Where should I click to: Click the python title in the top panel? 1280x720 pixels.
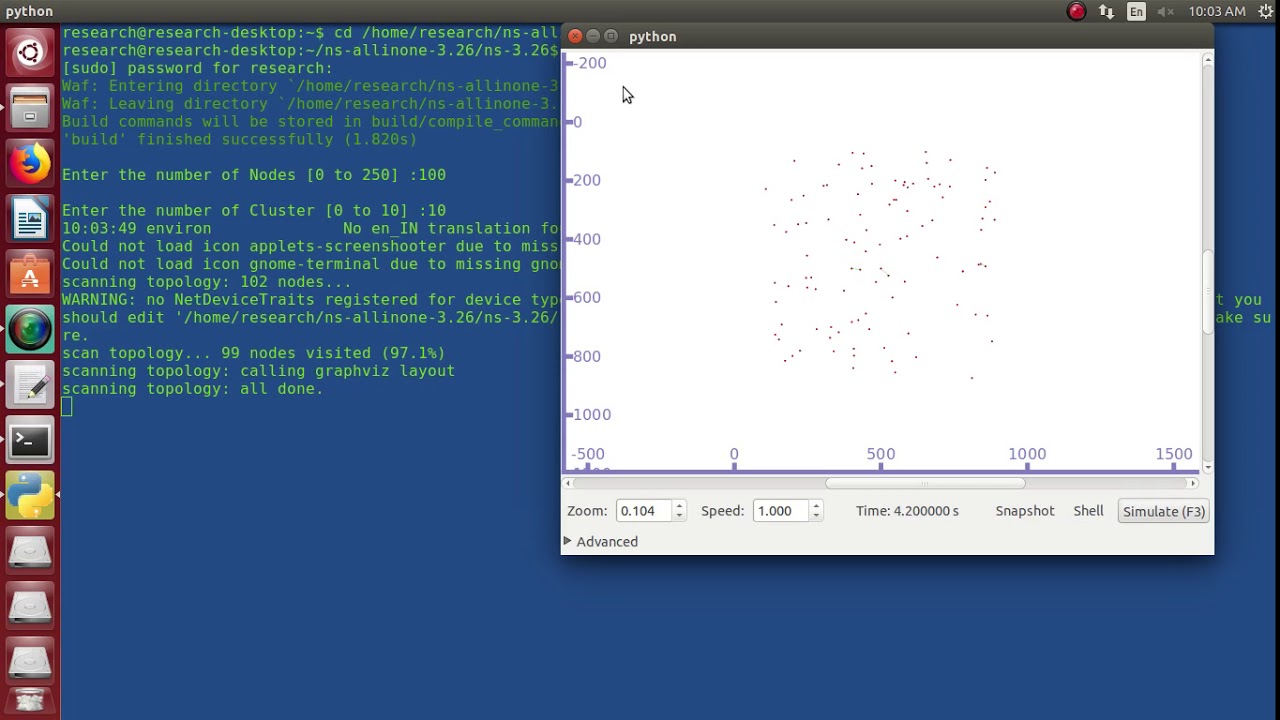29,12
